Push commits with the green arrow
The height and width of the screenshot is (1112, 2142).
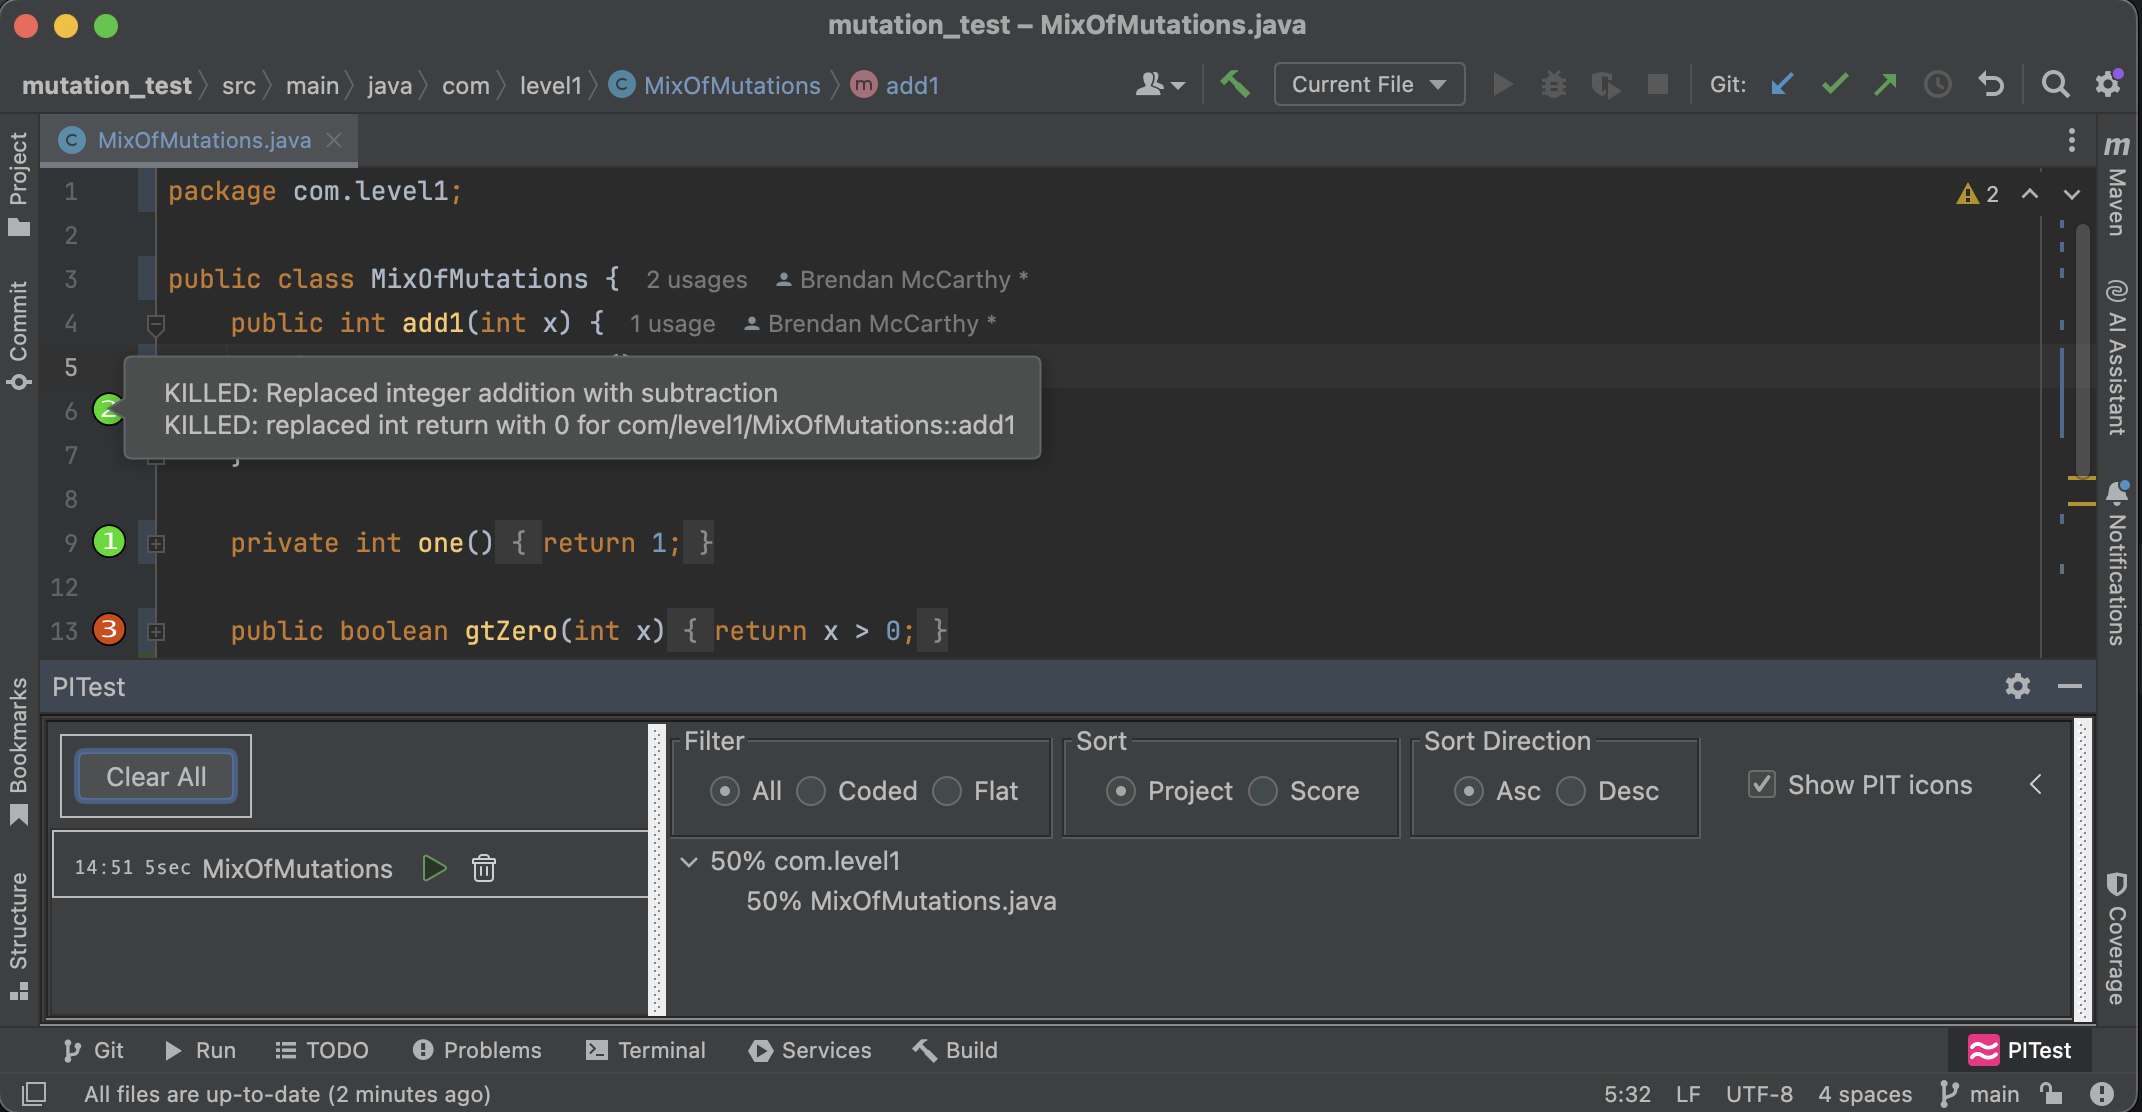1886,84
